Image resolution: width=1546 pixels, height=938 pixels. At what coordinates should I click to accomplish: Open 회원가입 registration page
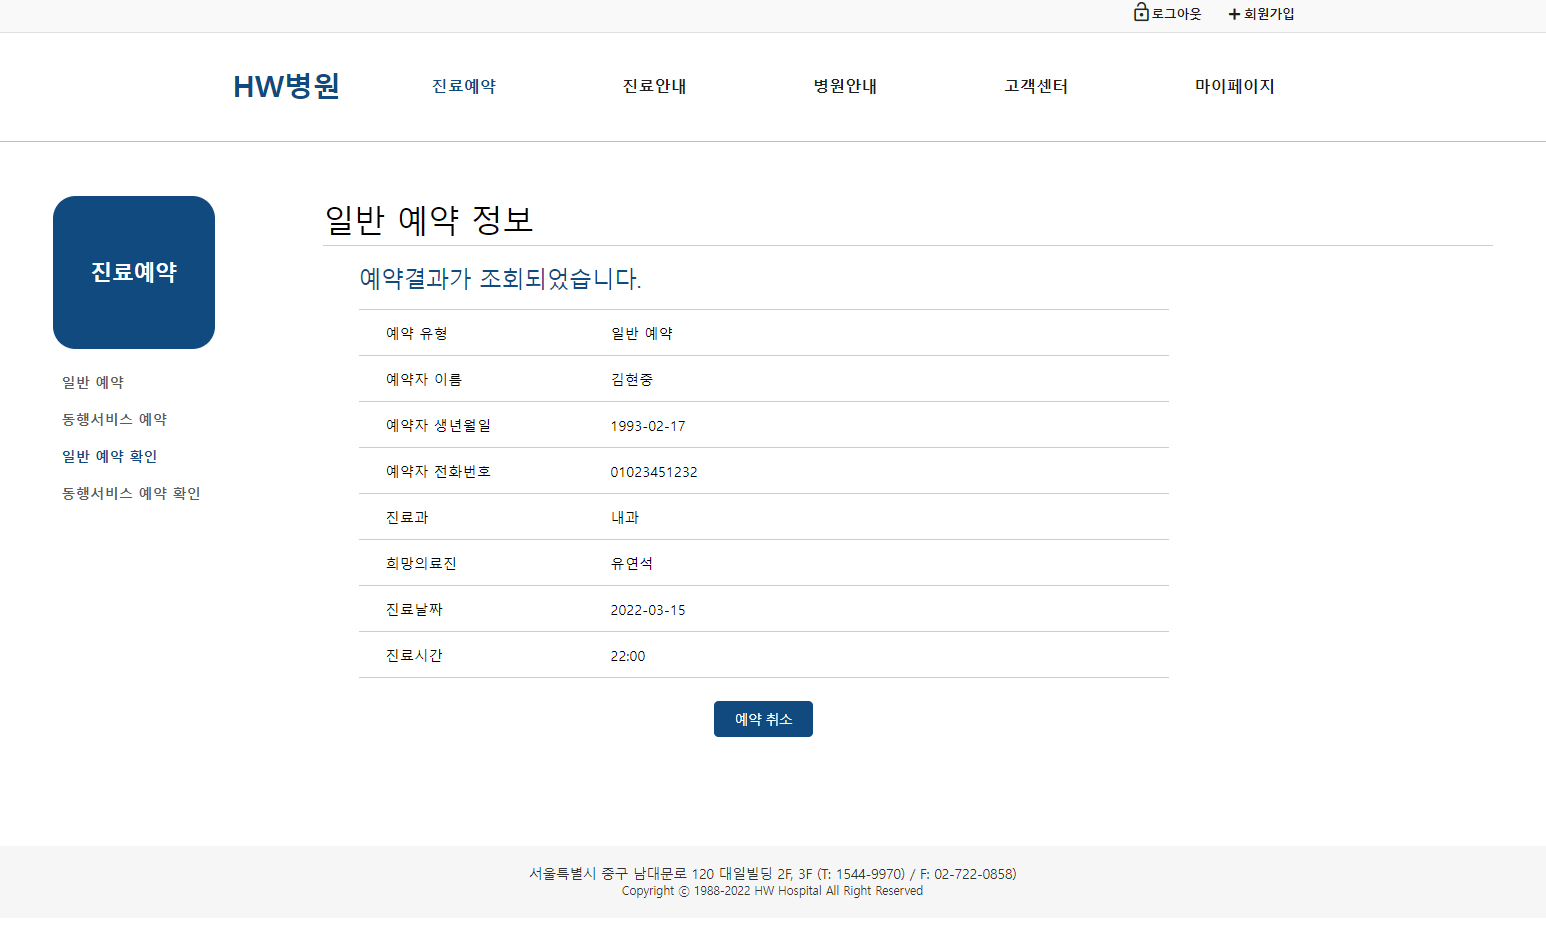[1268, 14]
